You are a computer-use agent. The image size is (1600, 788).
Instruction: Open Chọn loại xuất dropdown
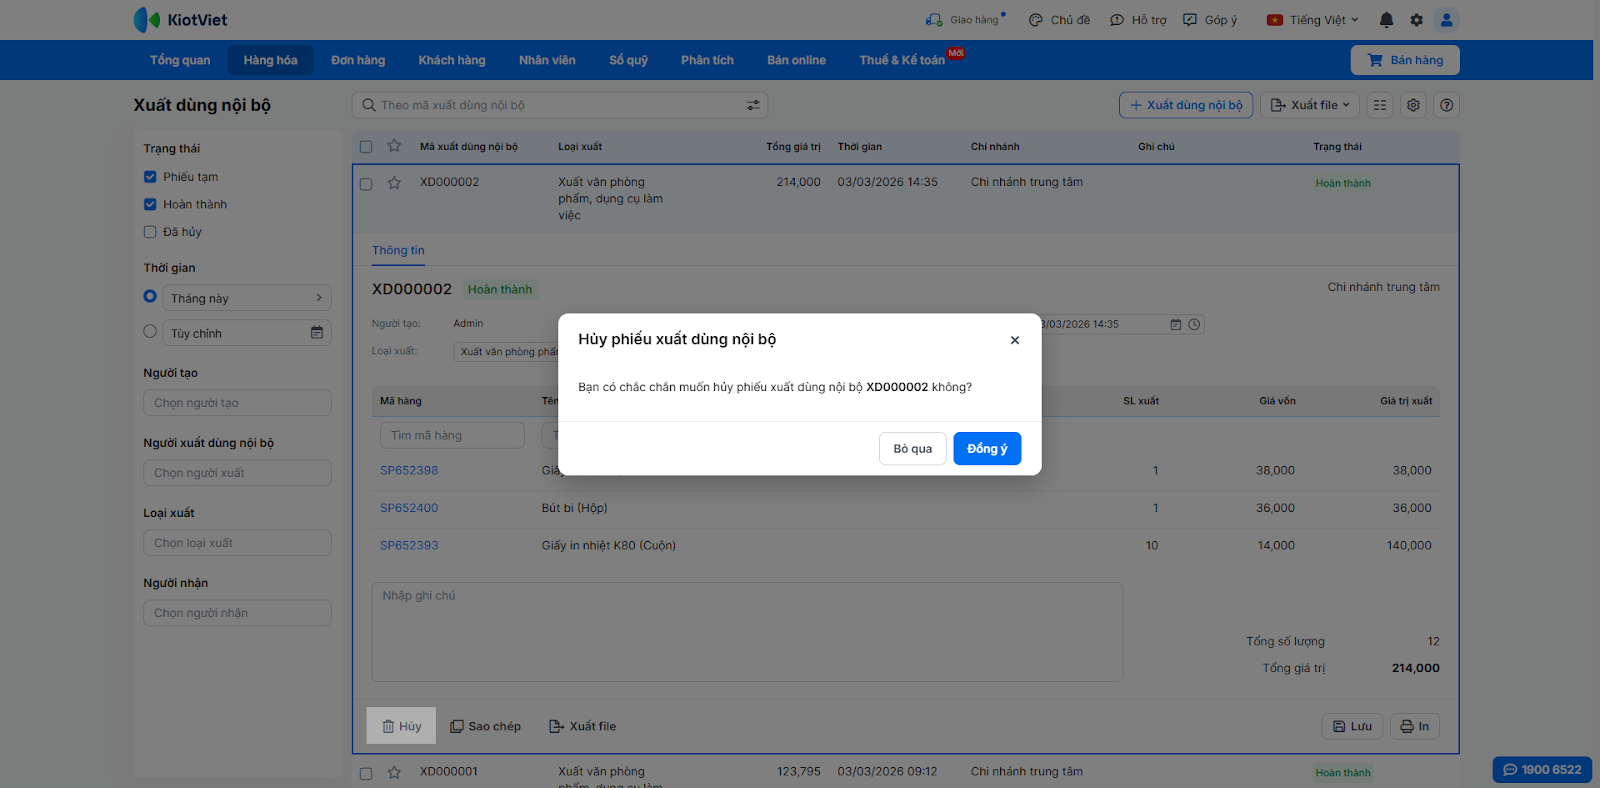pos(237,543)
